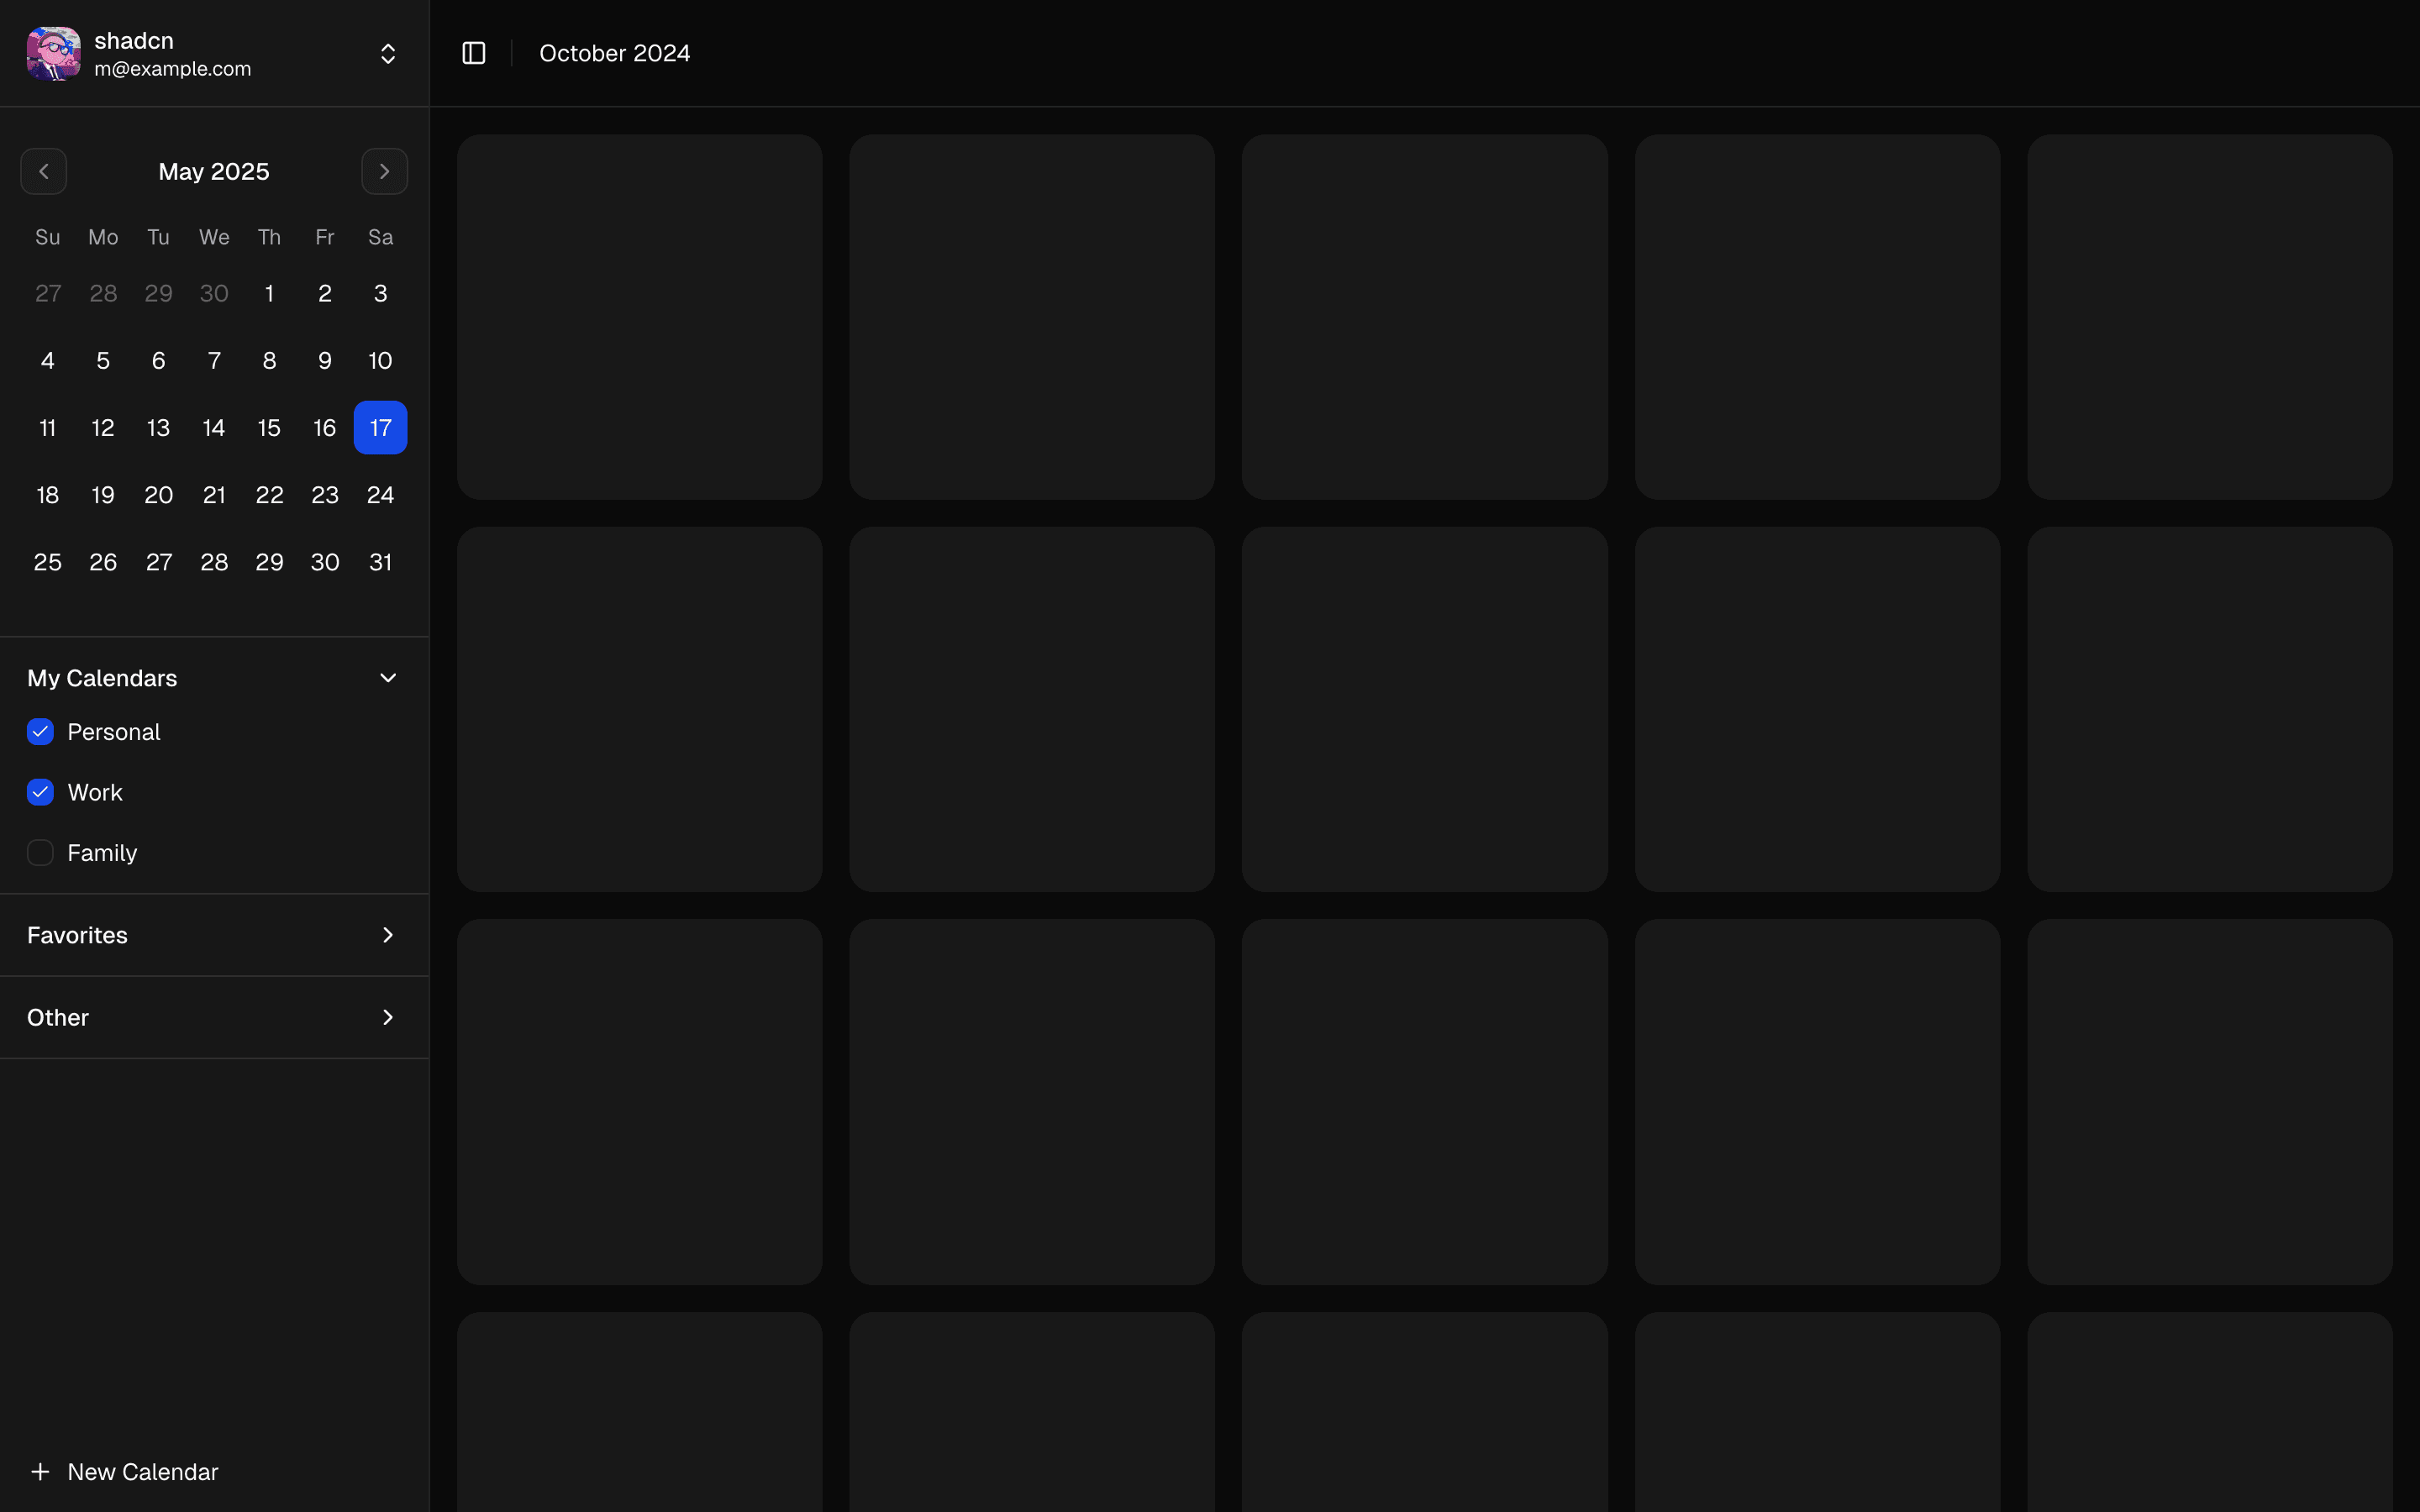Click the plus icon for New Calendar
2420x1512 pixels.
[x=40, y=1472]
